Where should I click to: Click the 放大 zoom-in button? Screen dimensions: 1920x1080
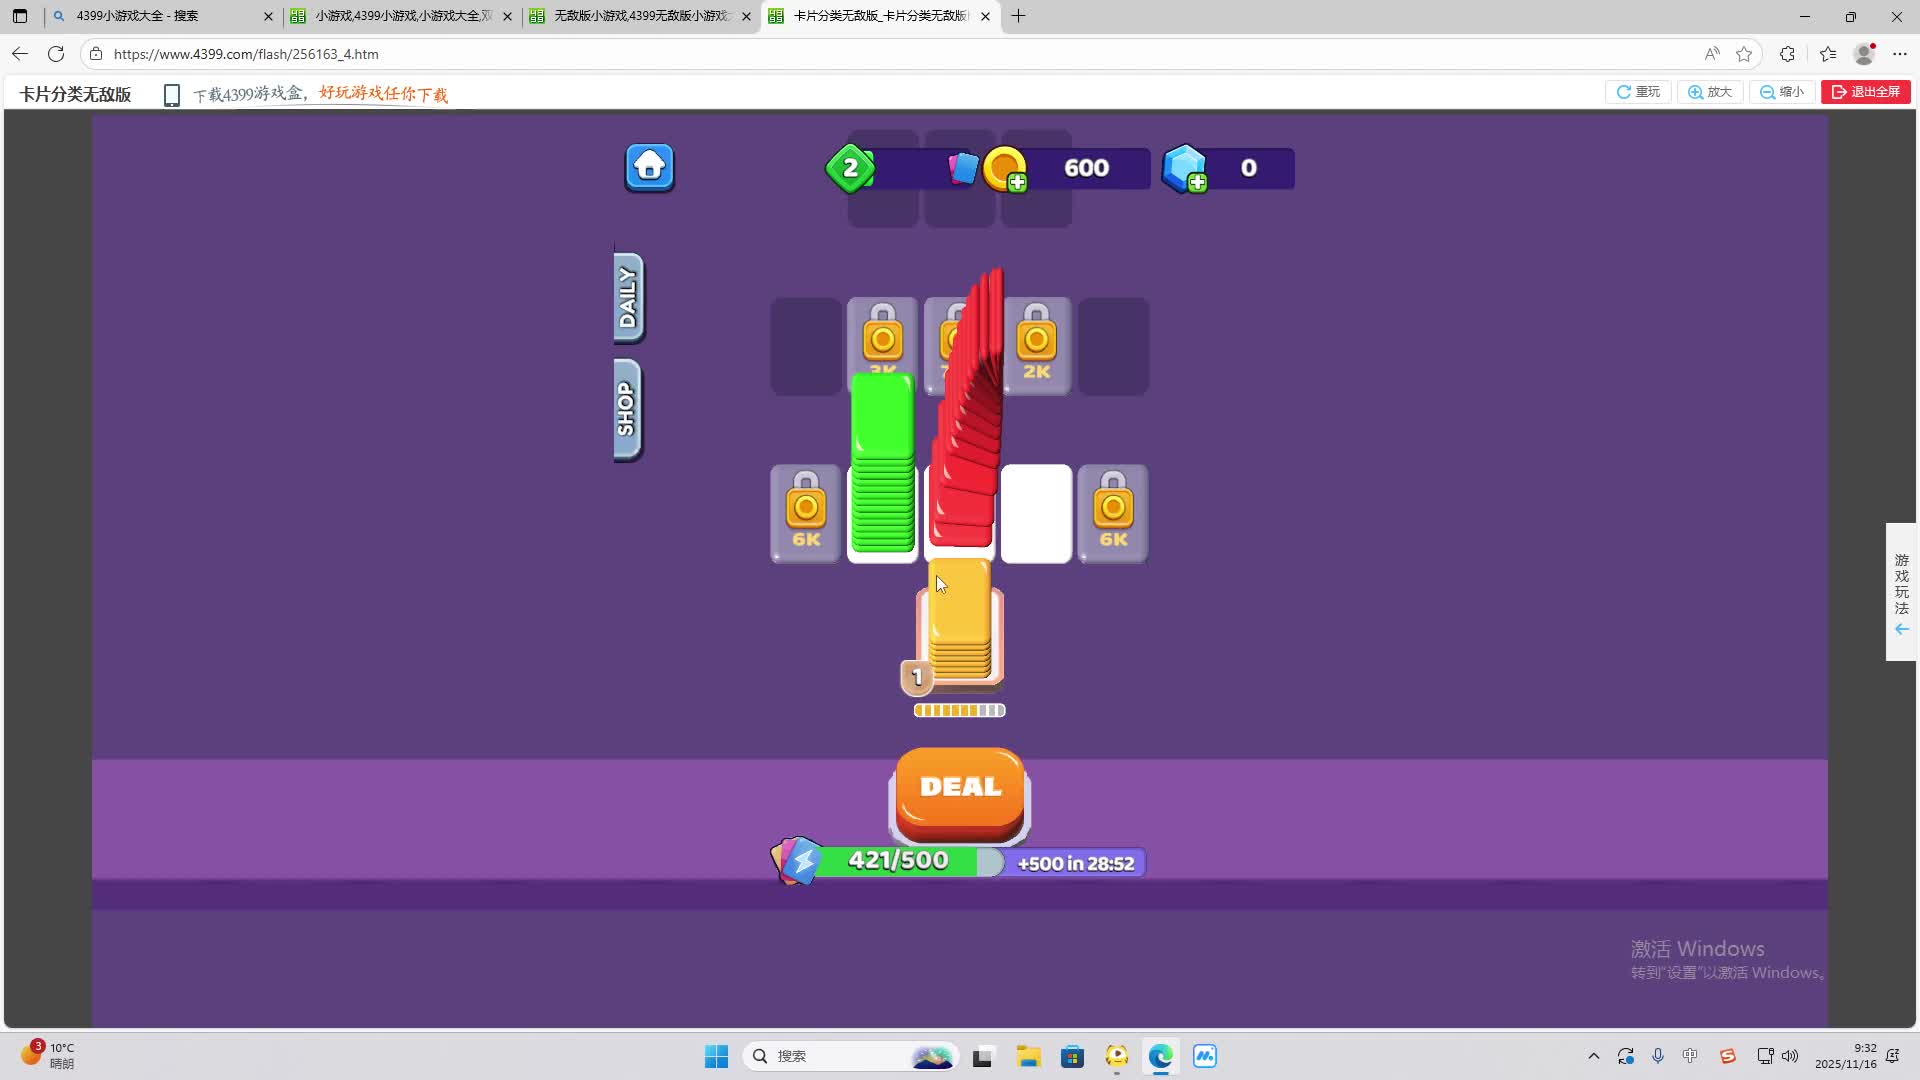pyautogui.click(x=1710, y=92)
